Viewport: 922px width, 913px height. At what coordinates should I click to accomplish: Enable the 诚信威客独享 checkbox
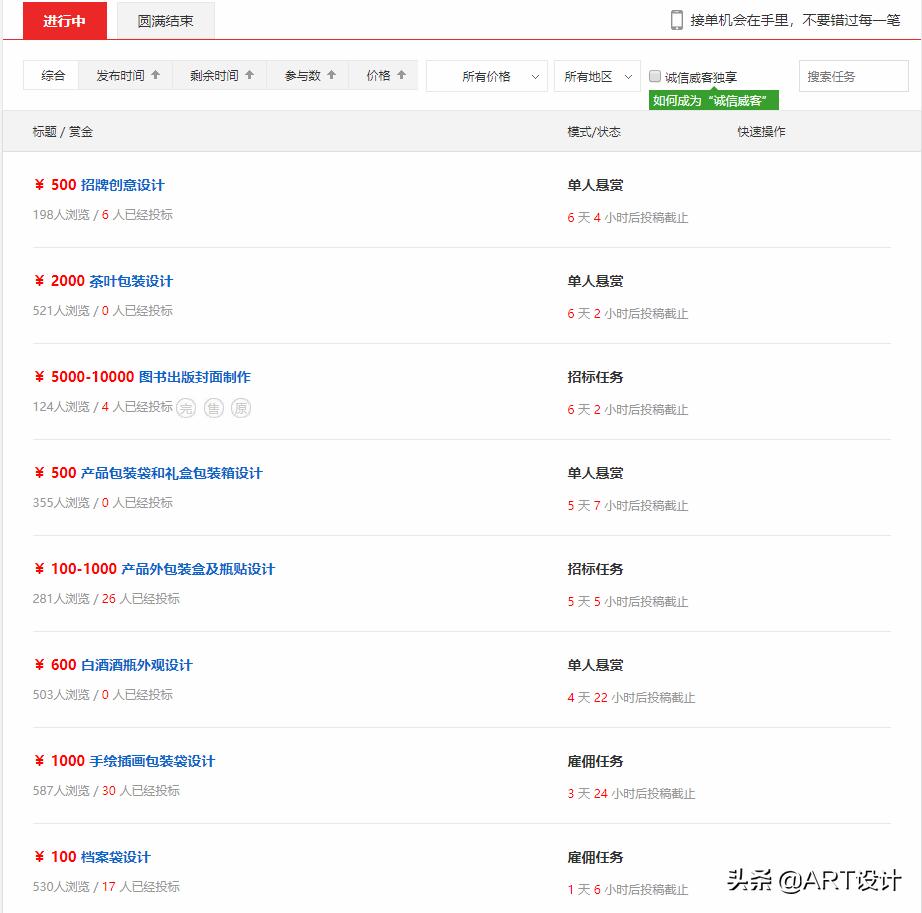(655, 74)
